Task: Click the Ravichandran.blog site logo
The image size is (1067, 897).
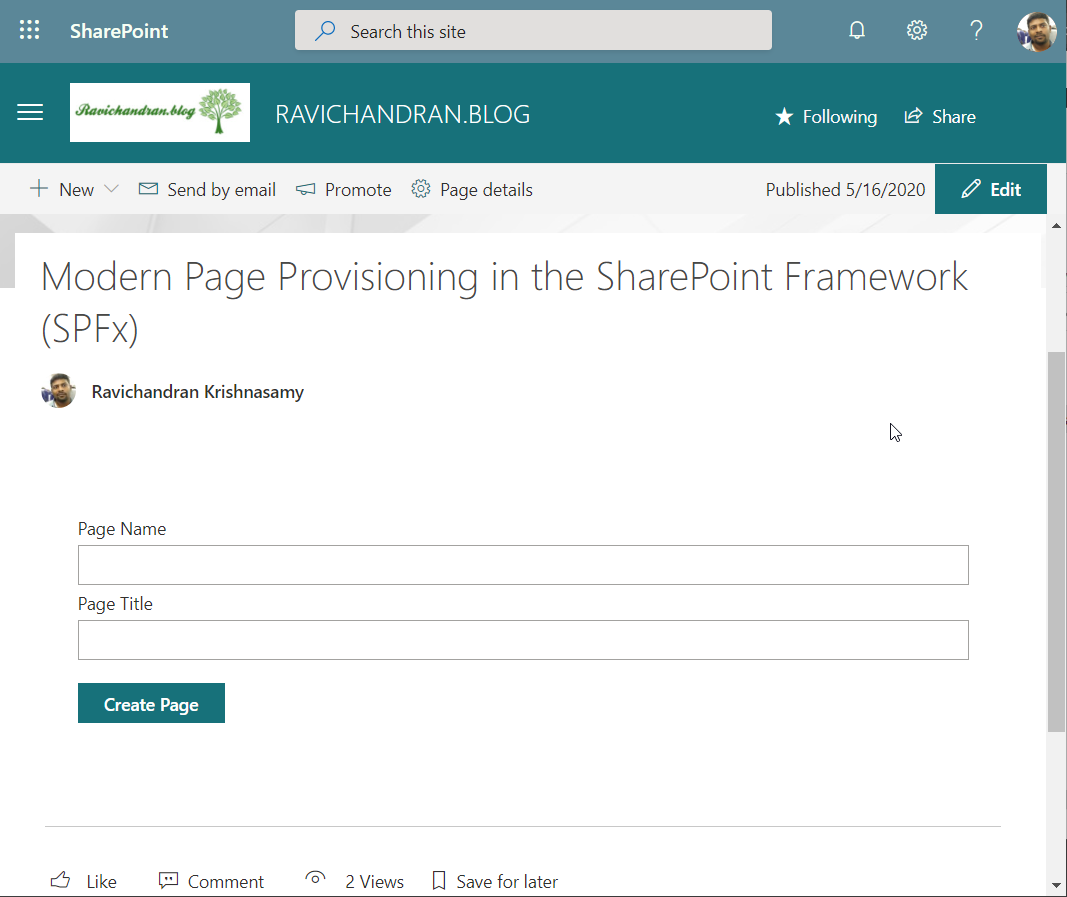Action: 160,113
